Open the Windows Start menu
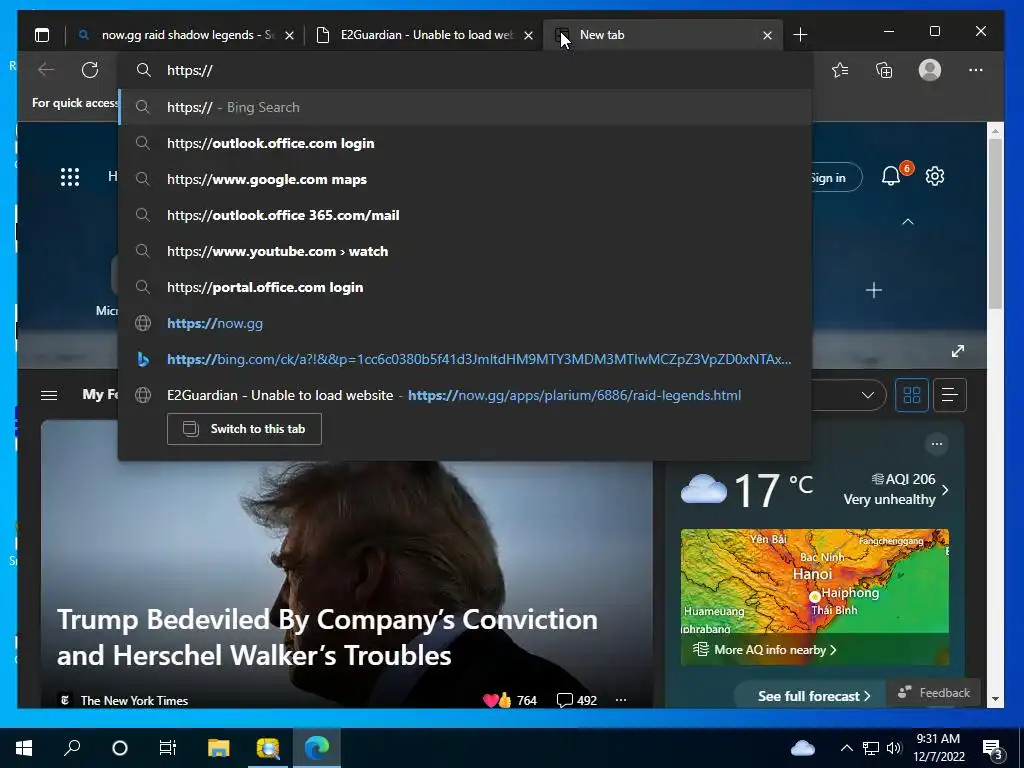The width and height of the screenshot is (1024, 768). (x=24, y=748)
